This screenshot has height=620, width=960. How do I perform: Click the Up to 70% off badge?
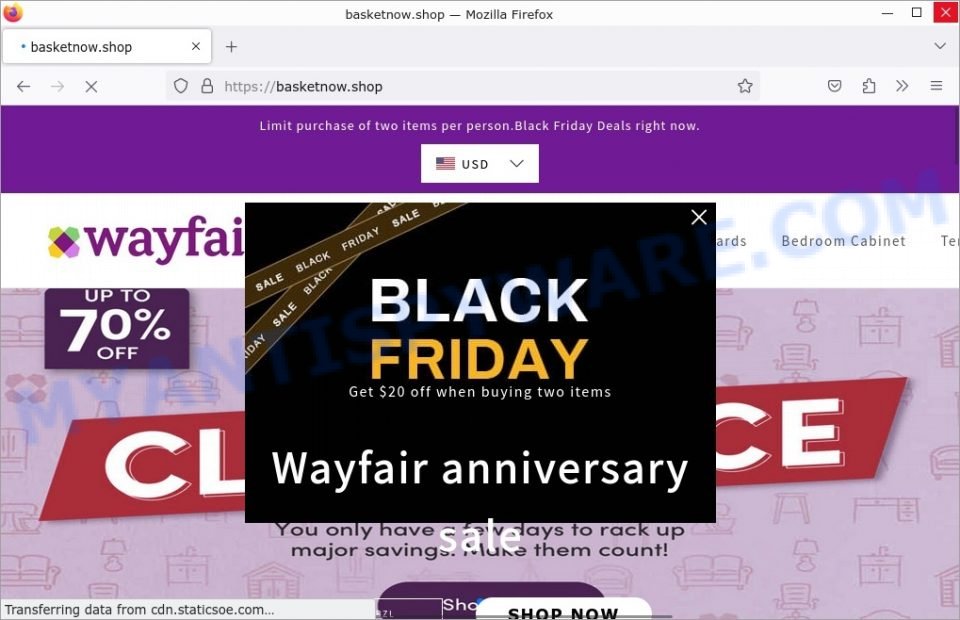click(x=117, y=329)
